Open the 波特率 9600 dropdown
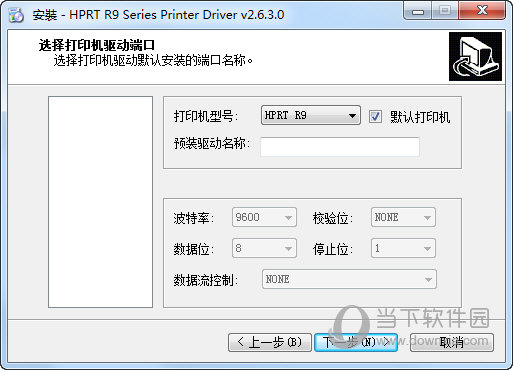513x370 pixels. pyautogui.click(x=264, y=217)
